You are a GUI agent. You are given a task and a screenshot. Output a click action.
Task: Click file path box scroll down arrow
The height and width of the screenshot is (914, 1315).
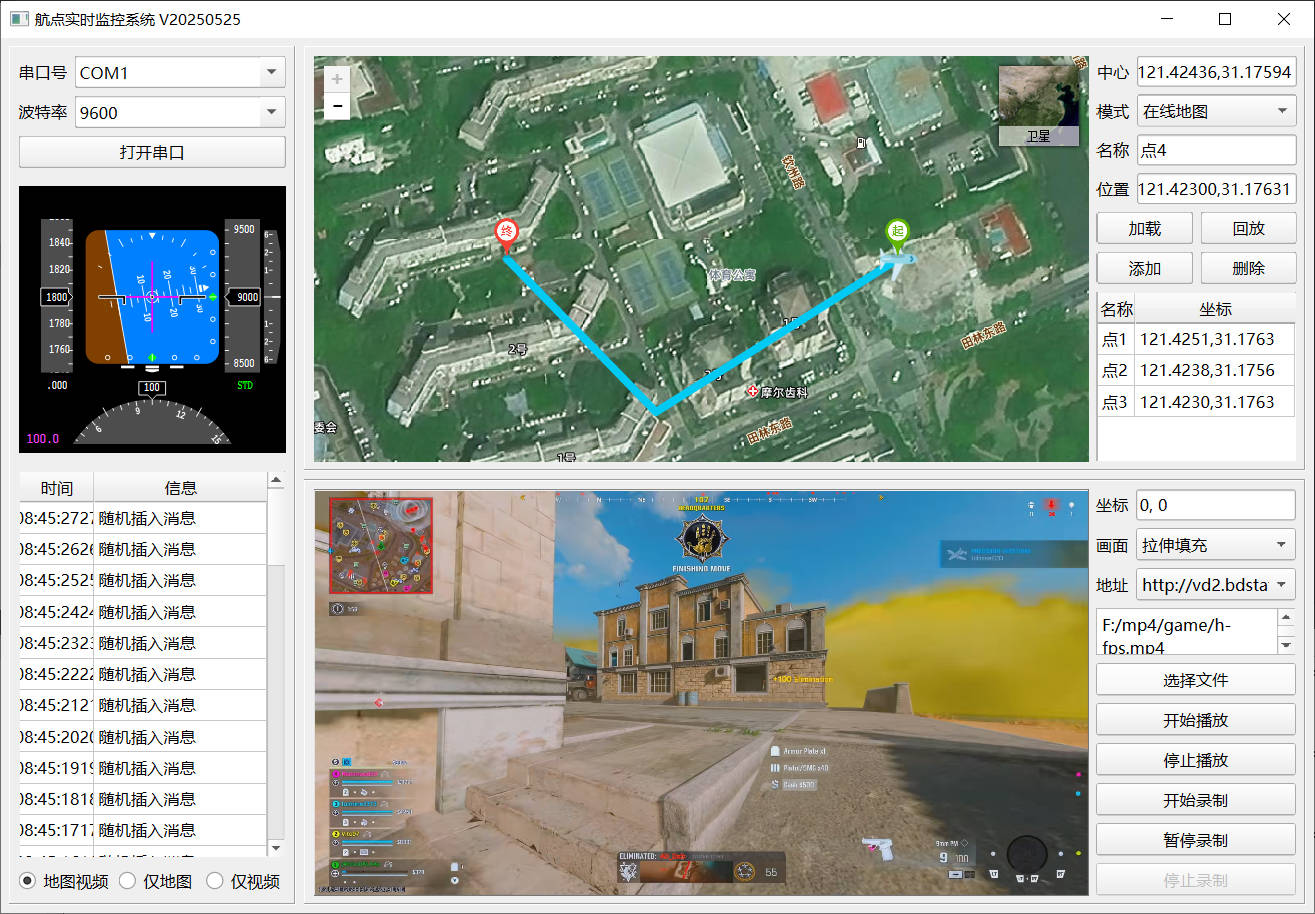pos(1287,645)
